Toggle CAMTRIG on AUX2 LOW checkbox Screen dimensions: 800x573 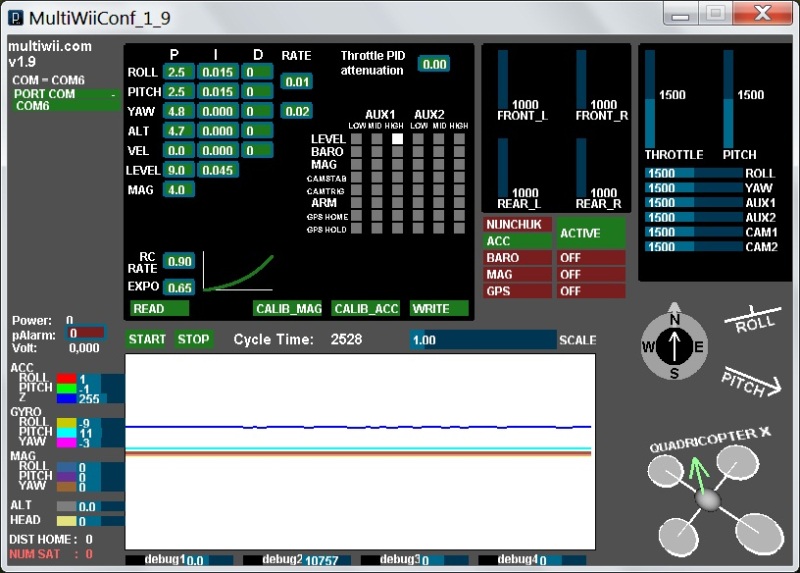point(418,190)
